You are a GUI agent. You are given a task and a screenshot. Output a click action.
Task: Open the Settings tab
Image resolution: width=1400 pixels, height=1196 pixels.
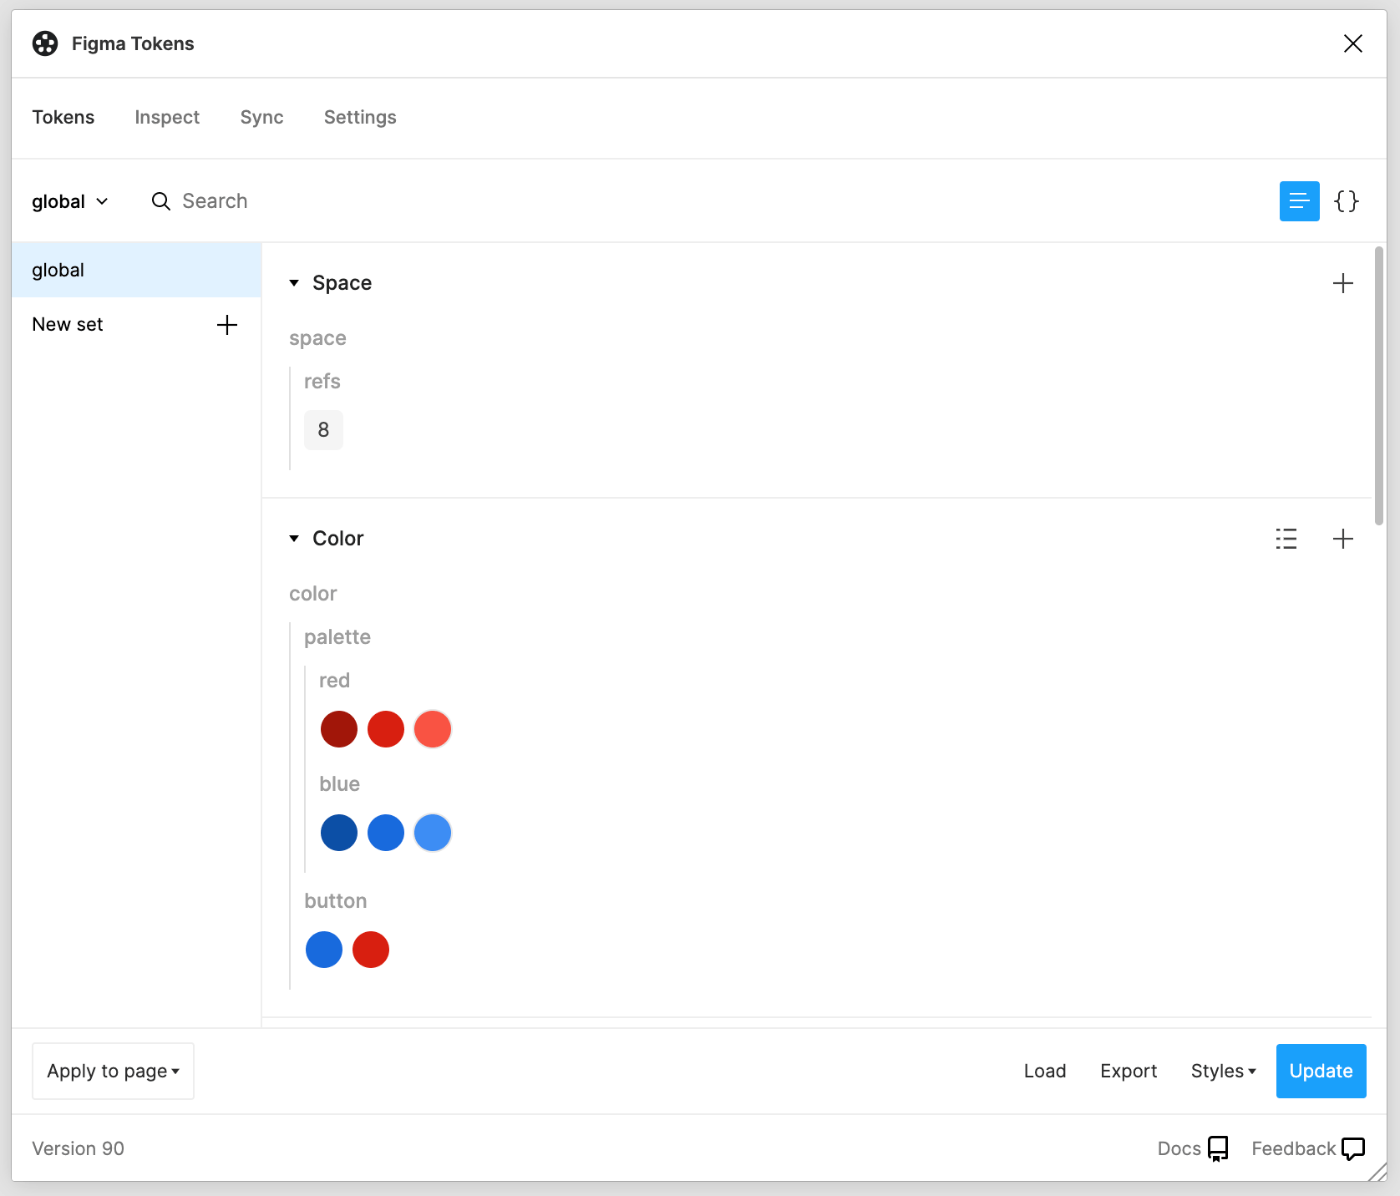point(360,117)
